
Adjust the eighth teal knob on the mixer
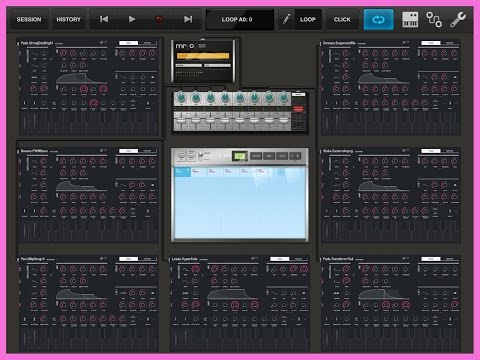point(284,98)
